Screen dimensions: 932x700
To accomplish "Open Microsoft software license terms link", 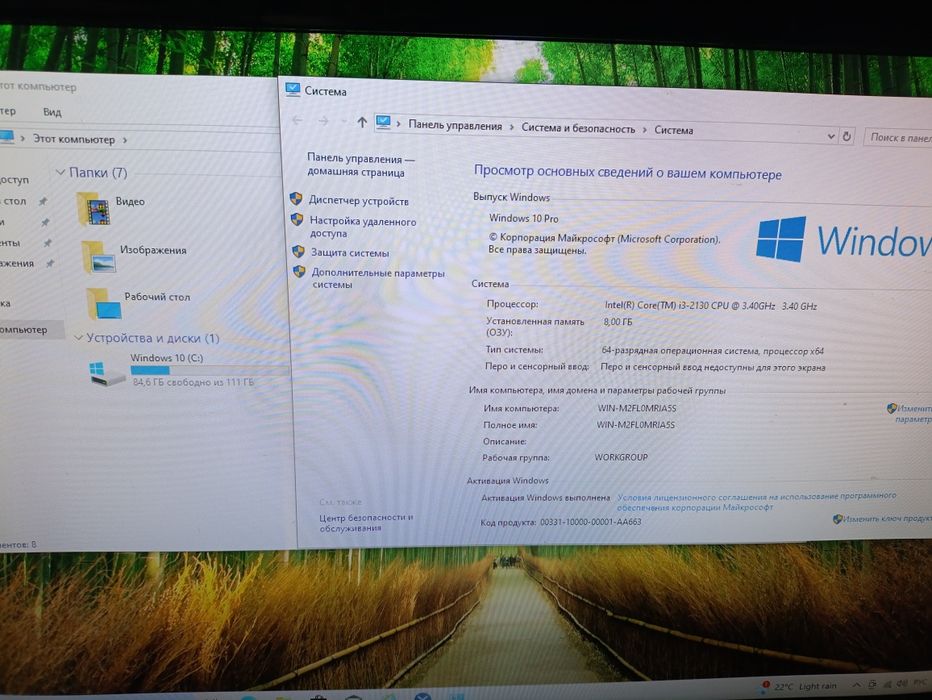I will (756, 502).
